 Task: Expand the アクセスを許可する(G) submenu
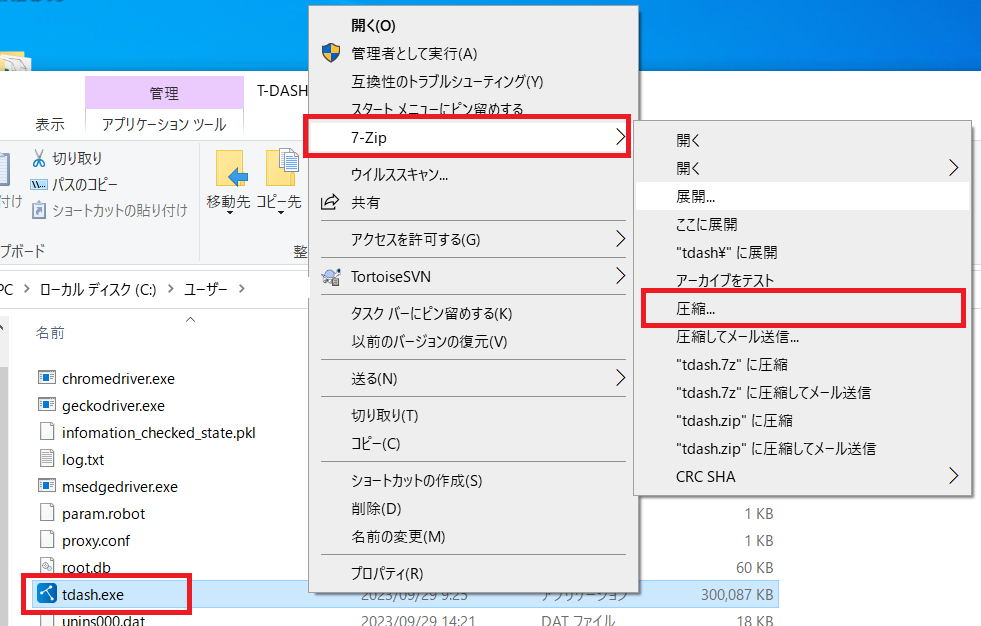point(620,239)
